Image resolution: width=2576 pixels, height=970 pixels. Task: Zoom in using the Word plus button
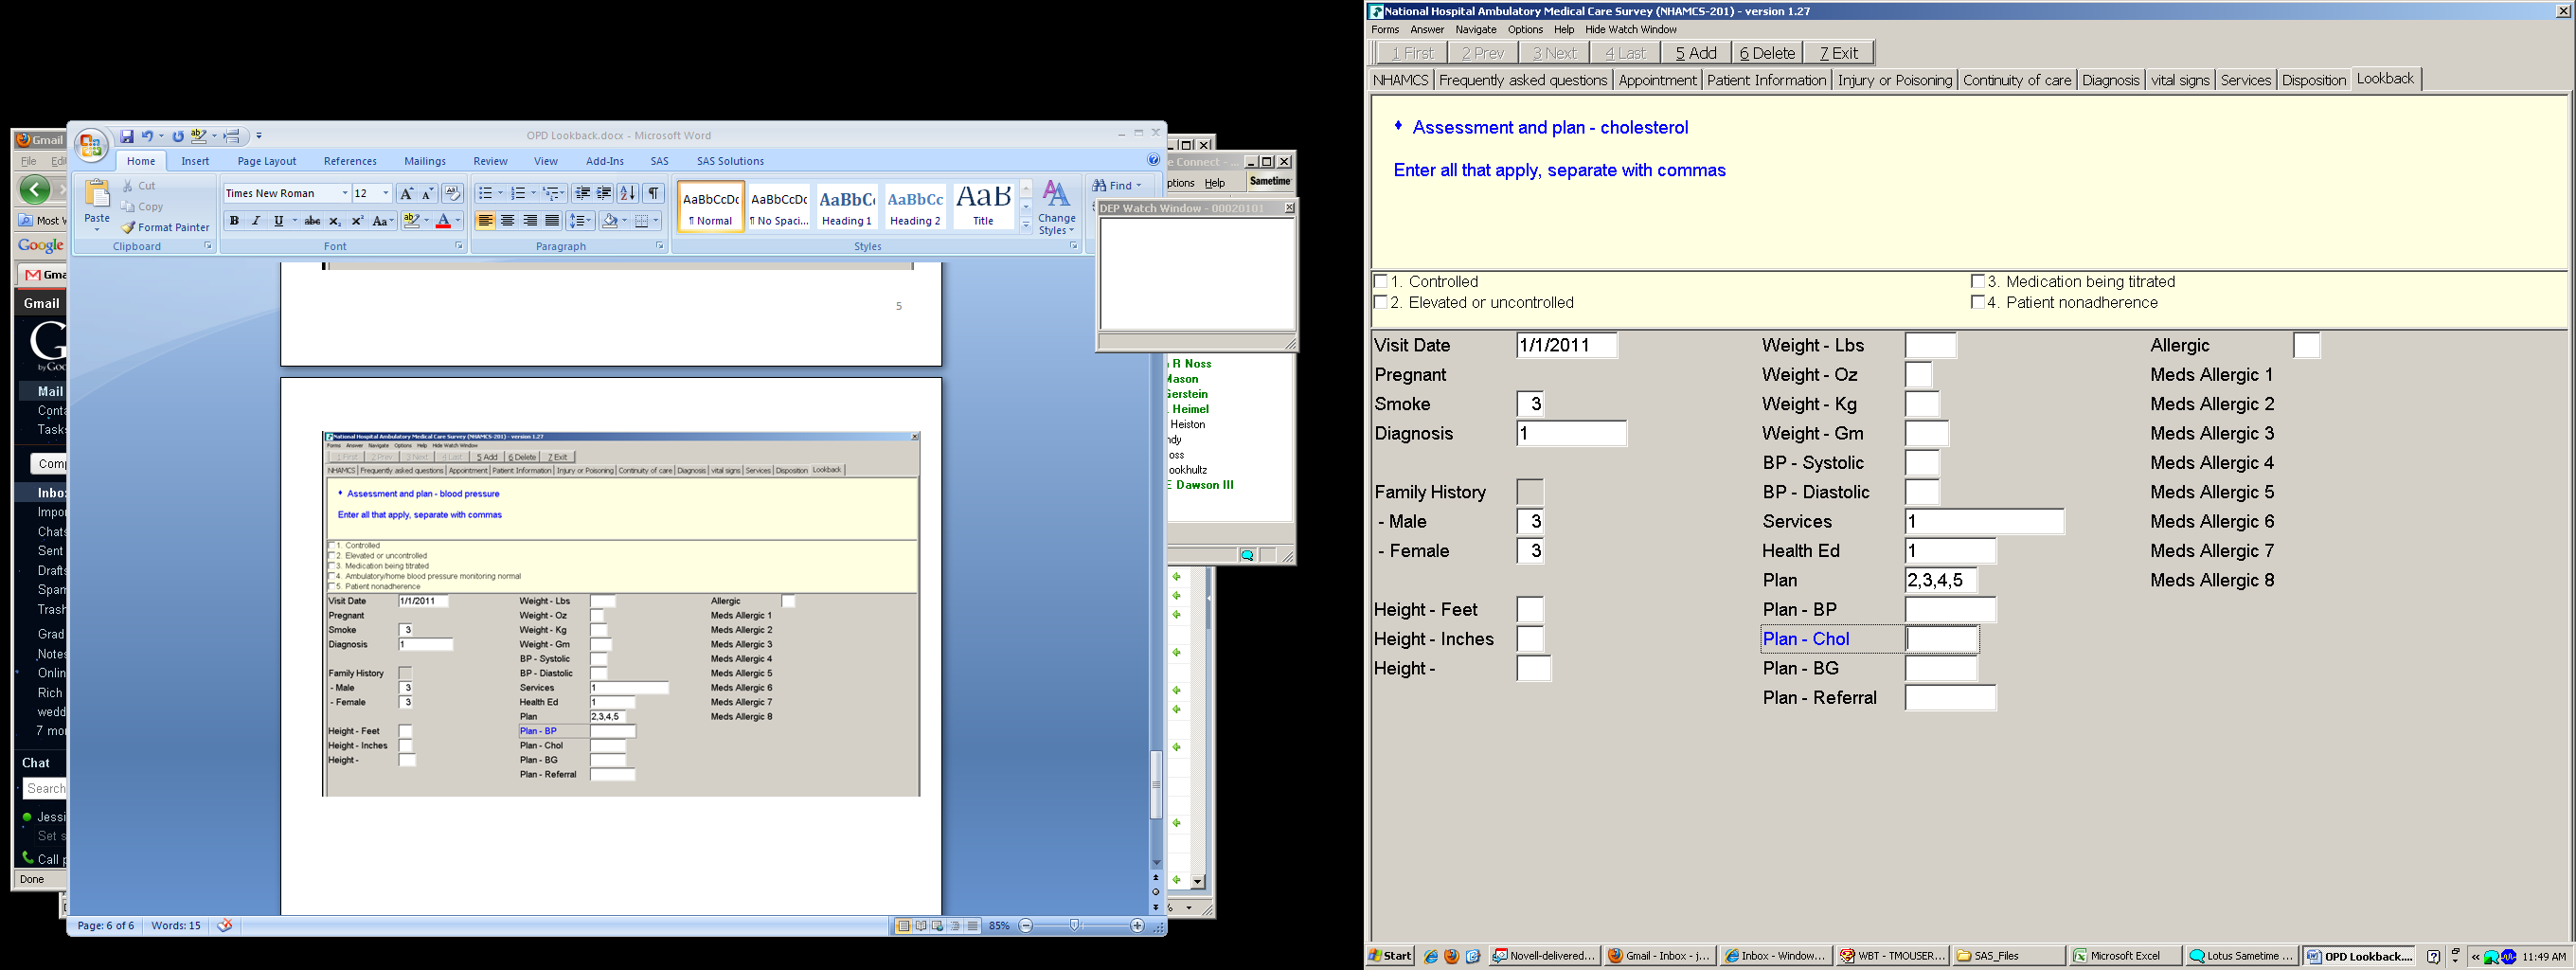click(x=1137, y=926)
